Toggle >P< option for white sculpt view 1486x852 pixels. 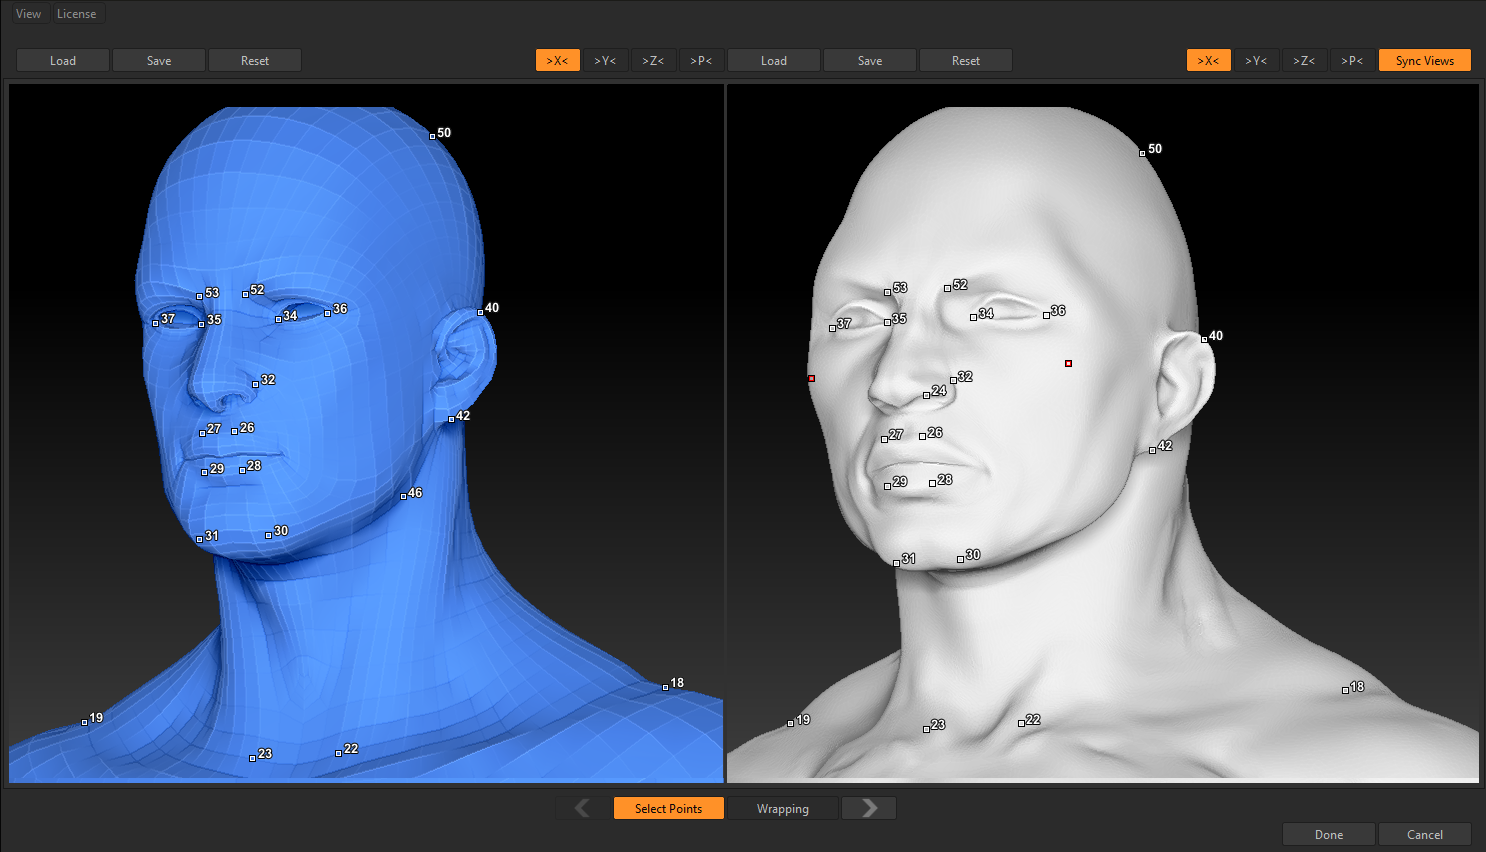point(1352,61)
